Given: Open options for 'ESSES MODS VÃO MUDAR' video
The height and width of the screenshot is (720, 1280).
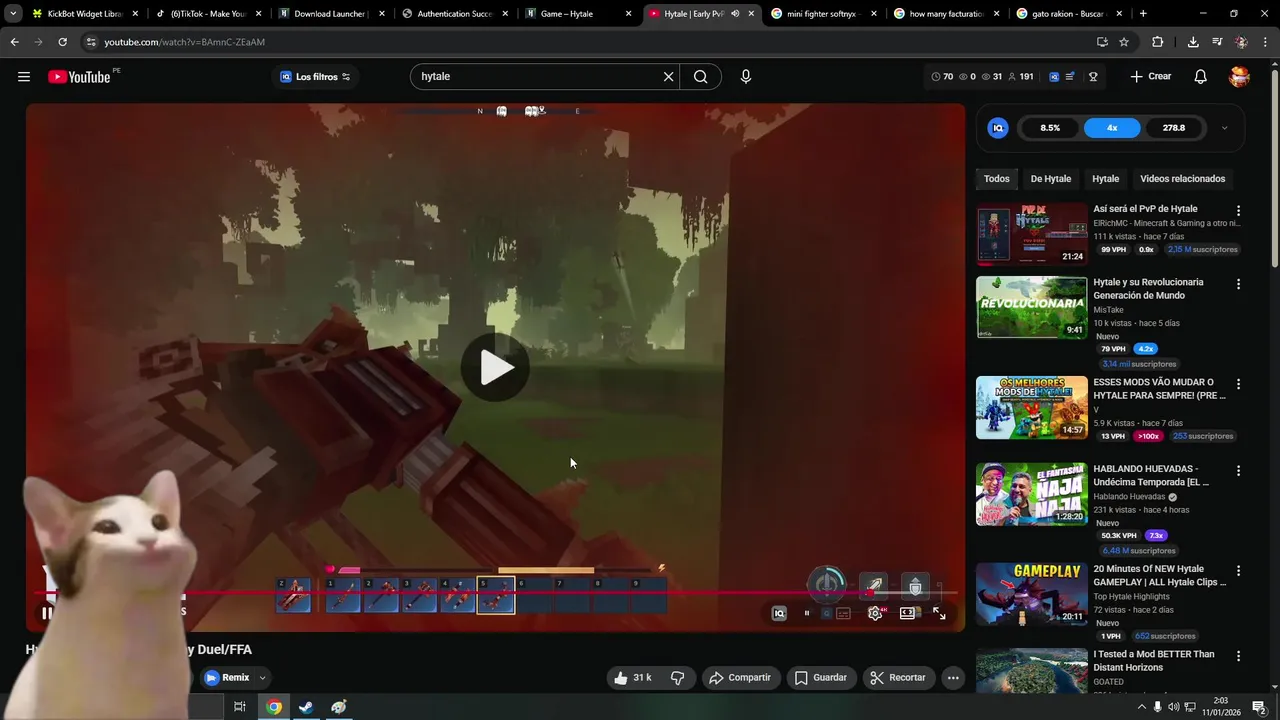Looking at the screenshot, I should (1238, 384).
